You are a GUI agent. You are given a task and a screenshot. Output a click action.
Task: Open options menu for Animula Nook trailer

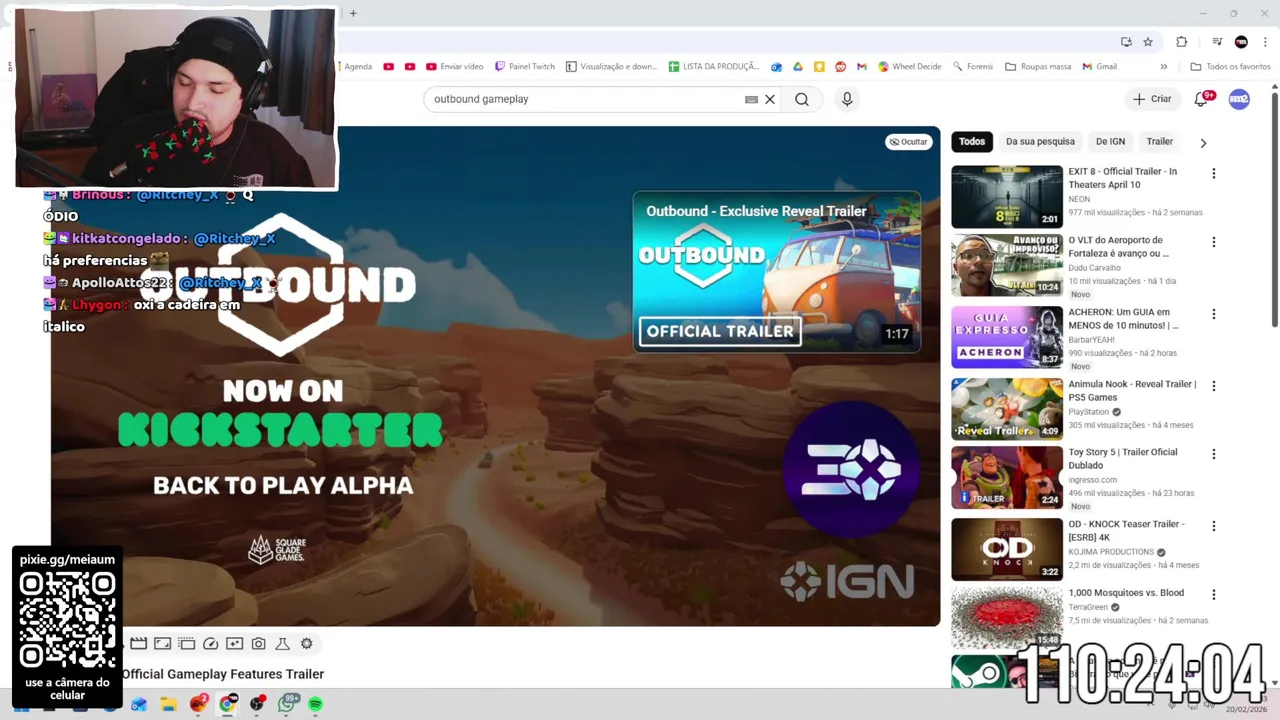coord(1214,386)
